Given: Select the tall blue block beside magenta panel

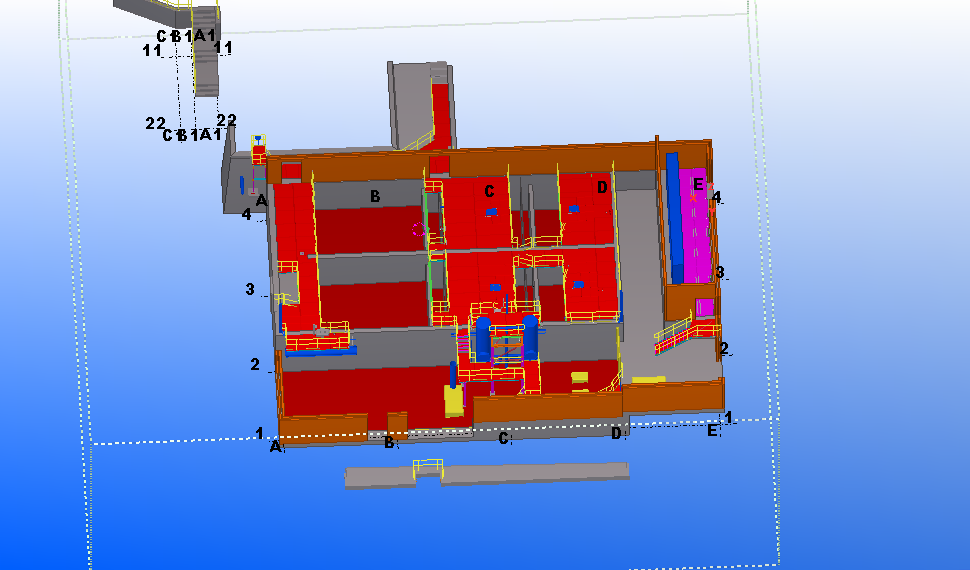Looking at the screenshot, I should [x=675, y=218].
